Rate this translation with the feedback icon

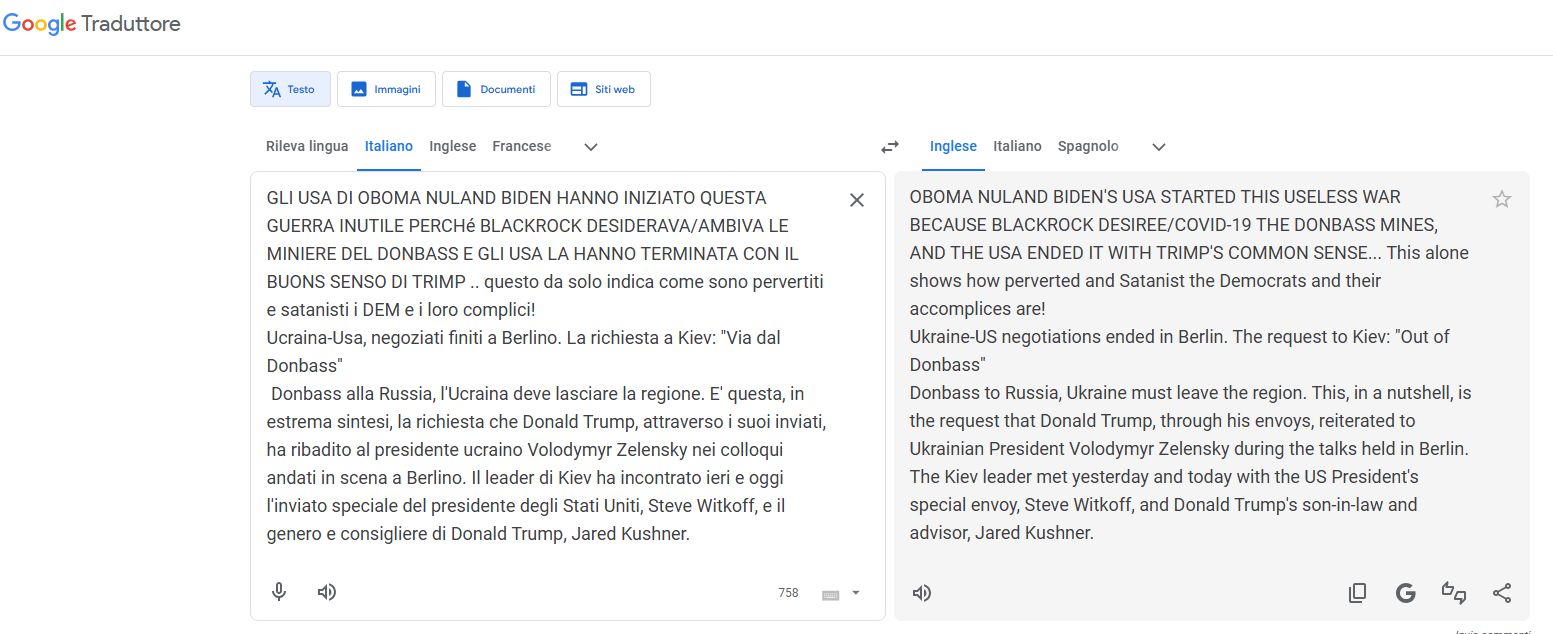1453,593
